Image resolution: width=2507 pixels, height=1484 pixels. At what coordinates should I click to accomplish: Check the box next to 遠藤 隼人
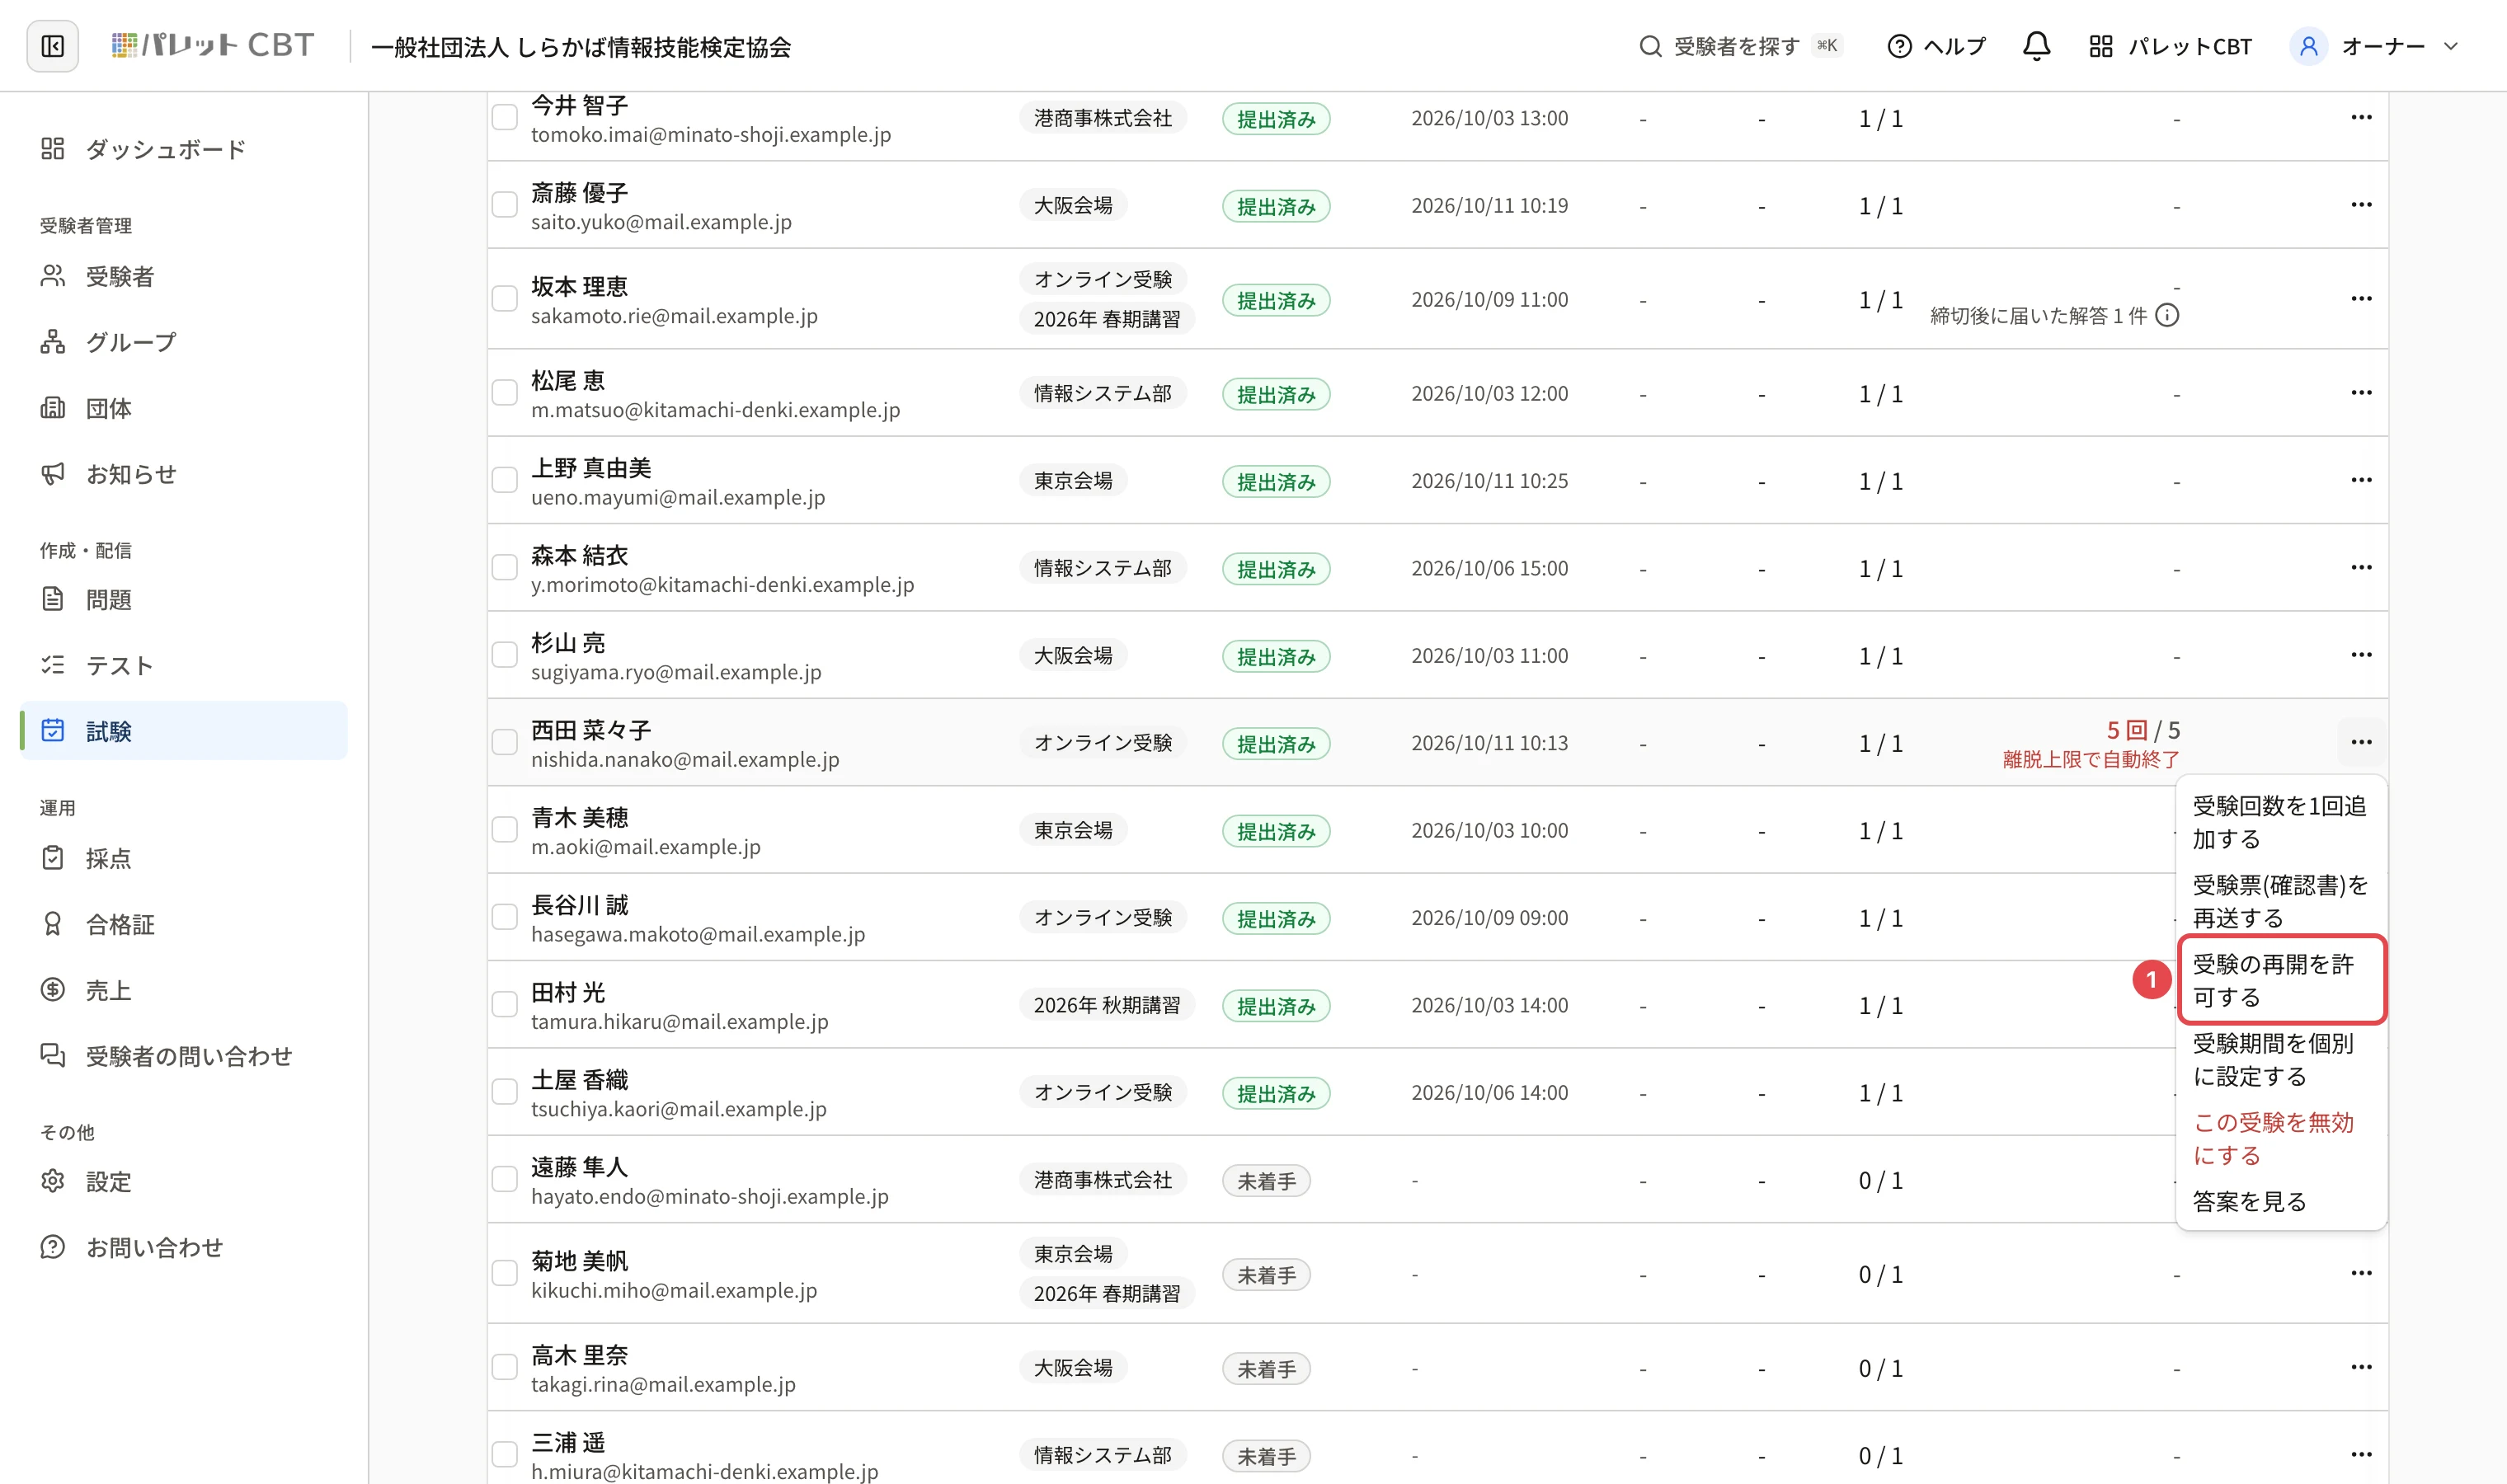click(505, 1179)
